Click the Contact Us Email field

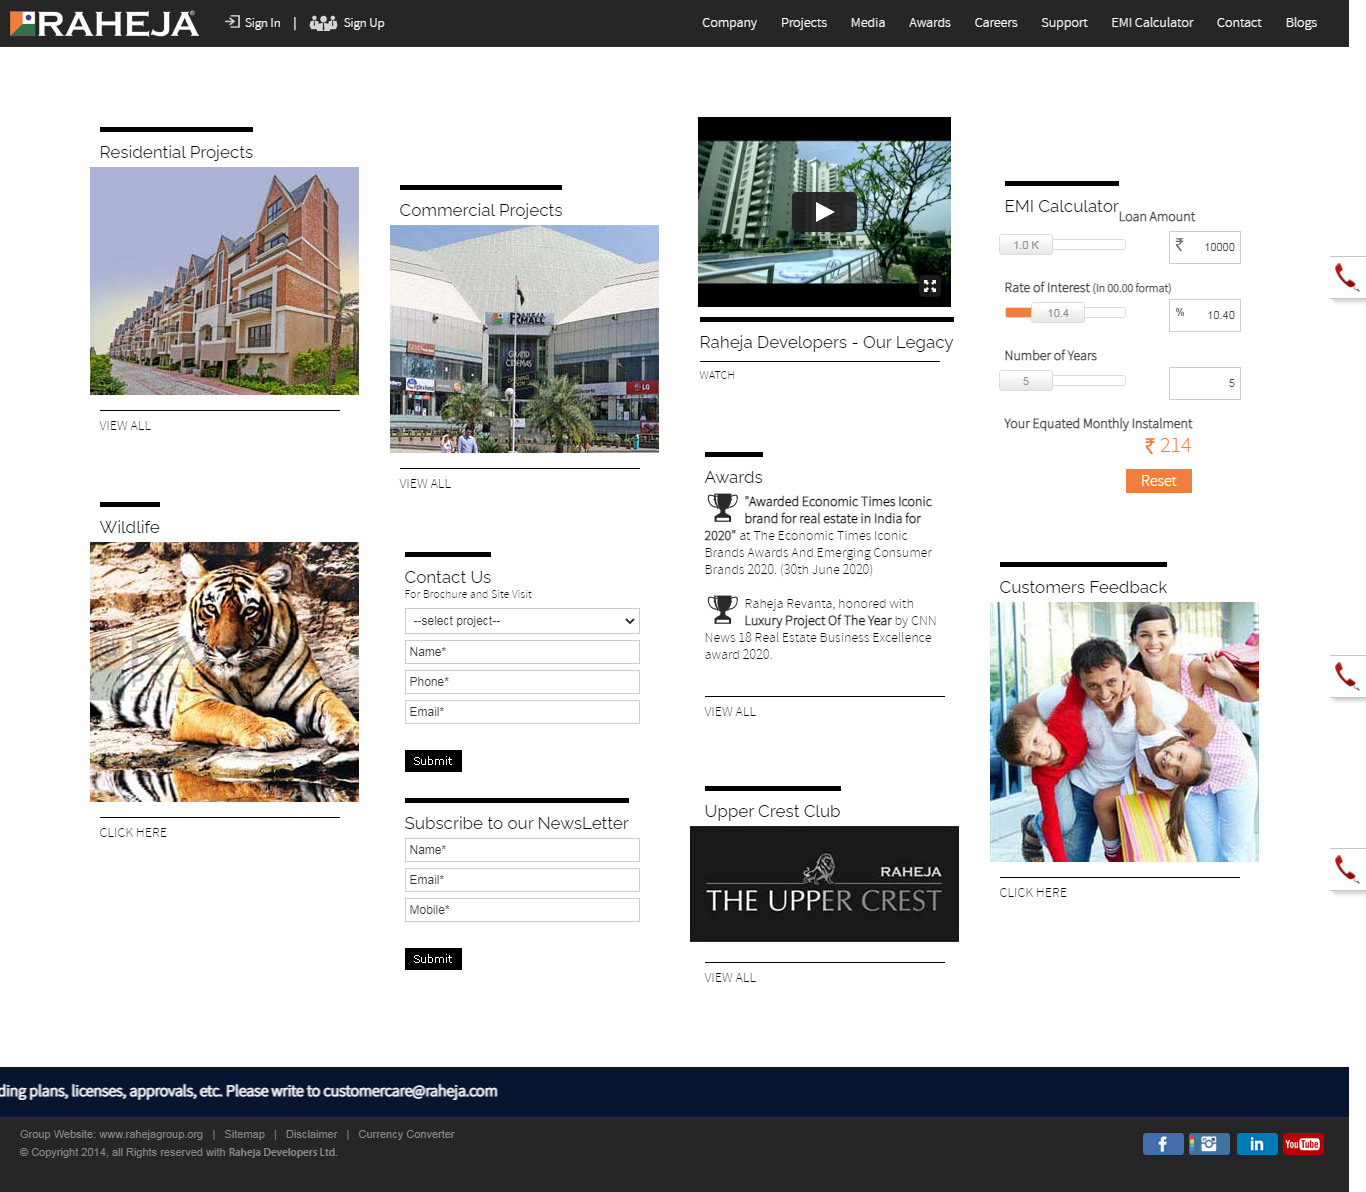click(x=522, y=712)
